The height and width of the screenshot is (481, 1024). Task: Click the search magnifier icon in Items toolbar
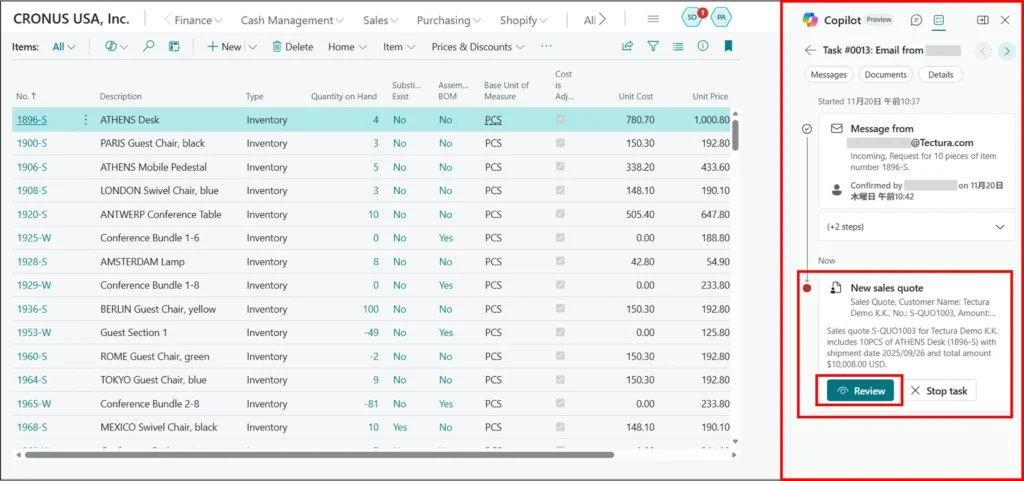(x=149, y=46)
